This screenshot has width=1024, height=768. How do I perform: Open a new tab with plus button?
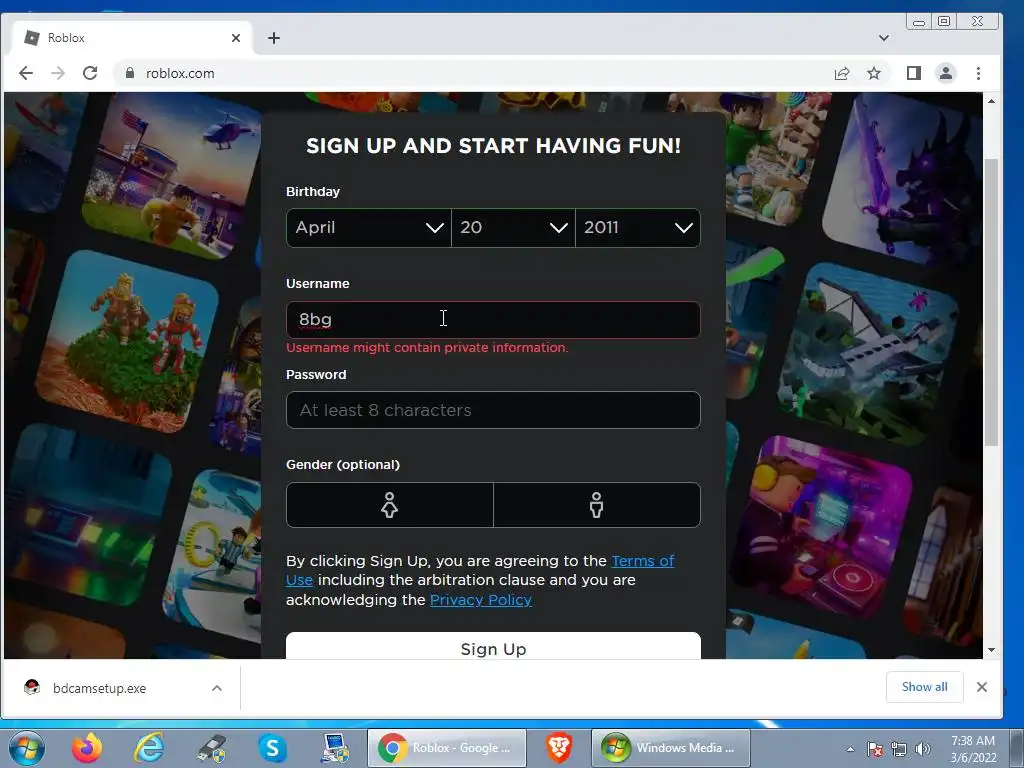(x=274, y=38)
